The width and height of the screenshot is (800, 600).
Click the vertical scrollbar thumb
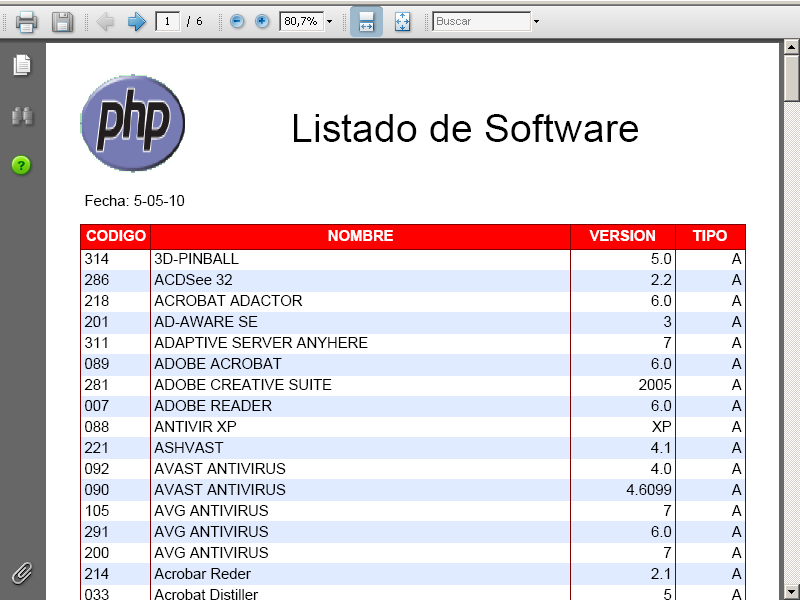(x=791, y=78)
